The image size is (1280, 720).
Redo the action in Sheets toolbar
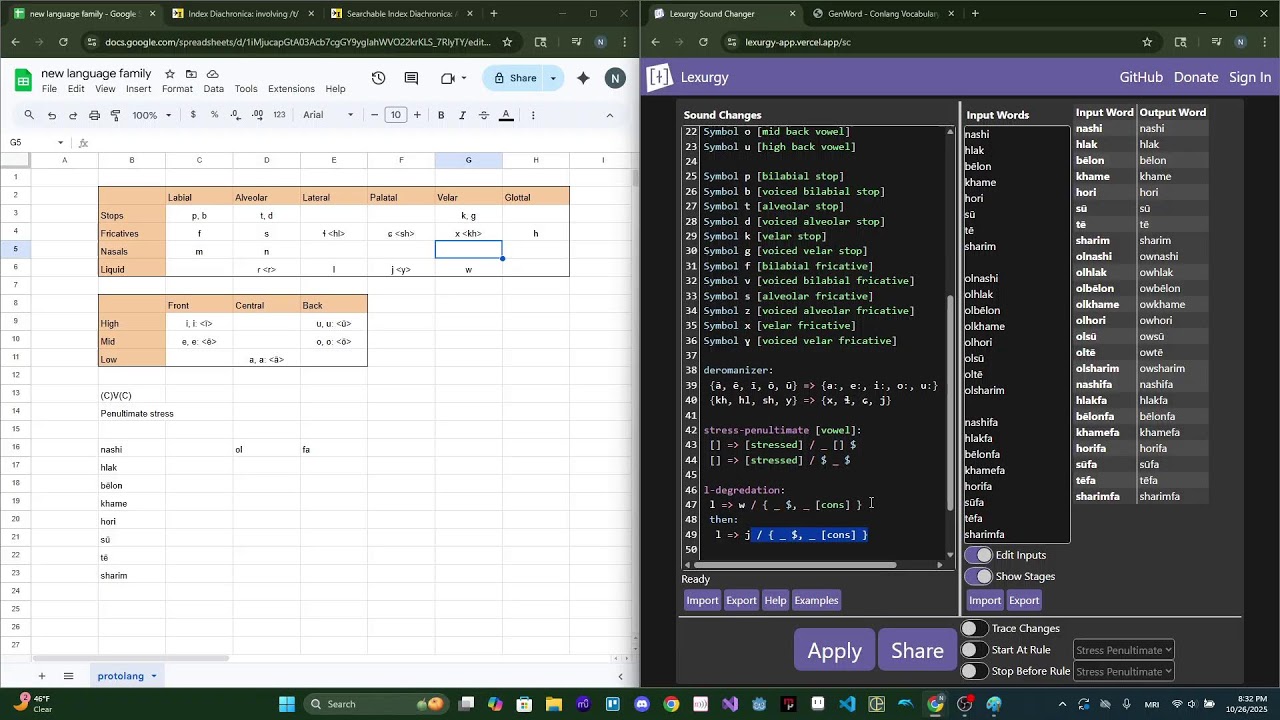coord(73,115)
